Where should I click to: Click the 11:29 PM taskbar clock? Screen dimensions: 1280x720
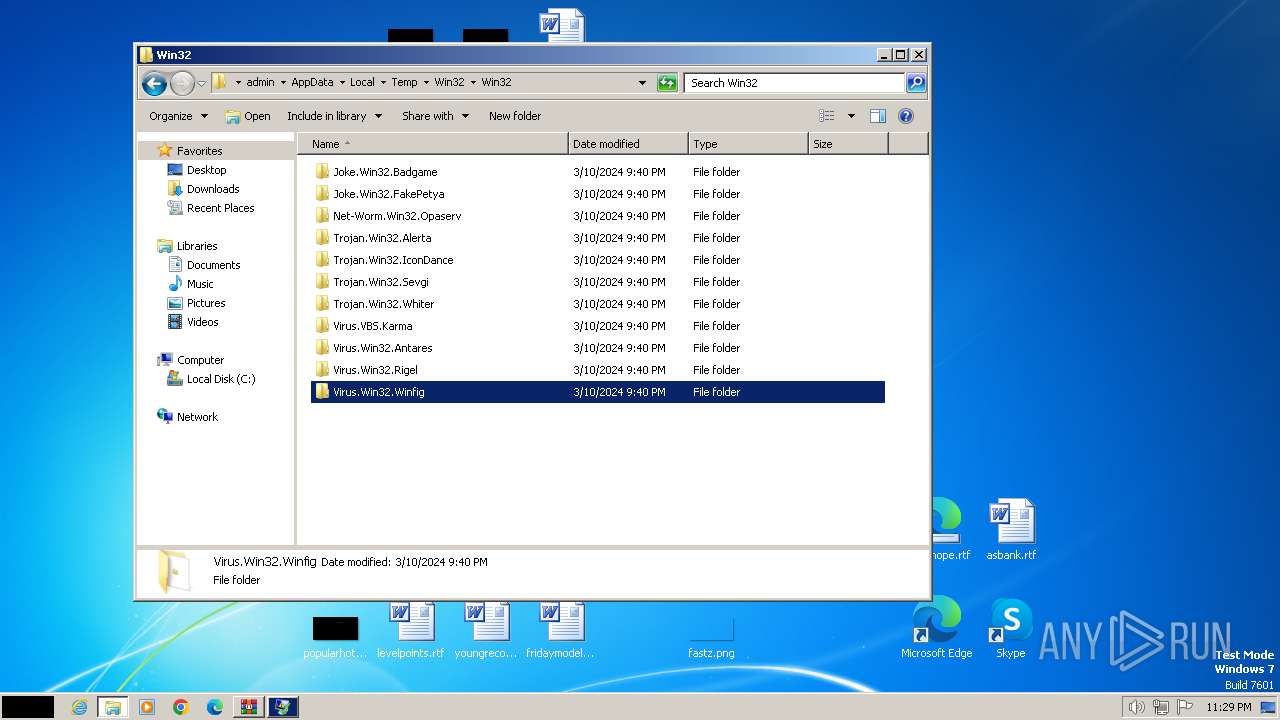[1228, 707]
